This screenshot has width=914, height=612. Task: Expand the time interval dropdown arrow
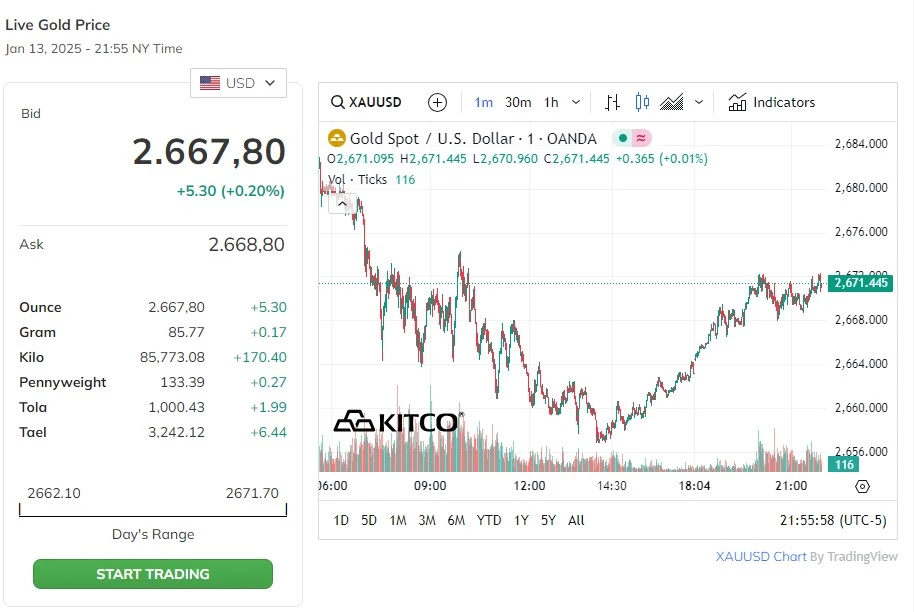(x=576, y=102)
